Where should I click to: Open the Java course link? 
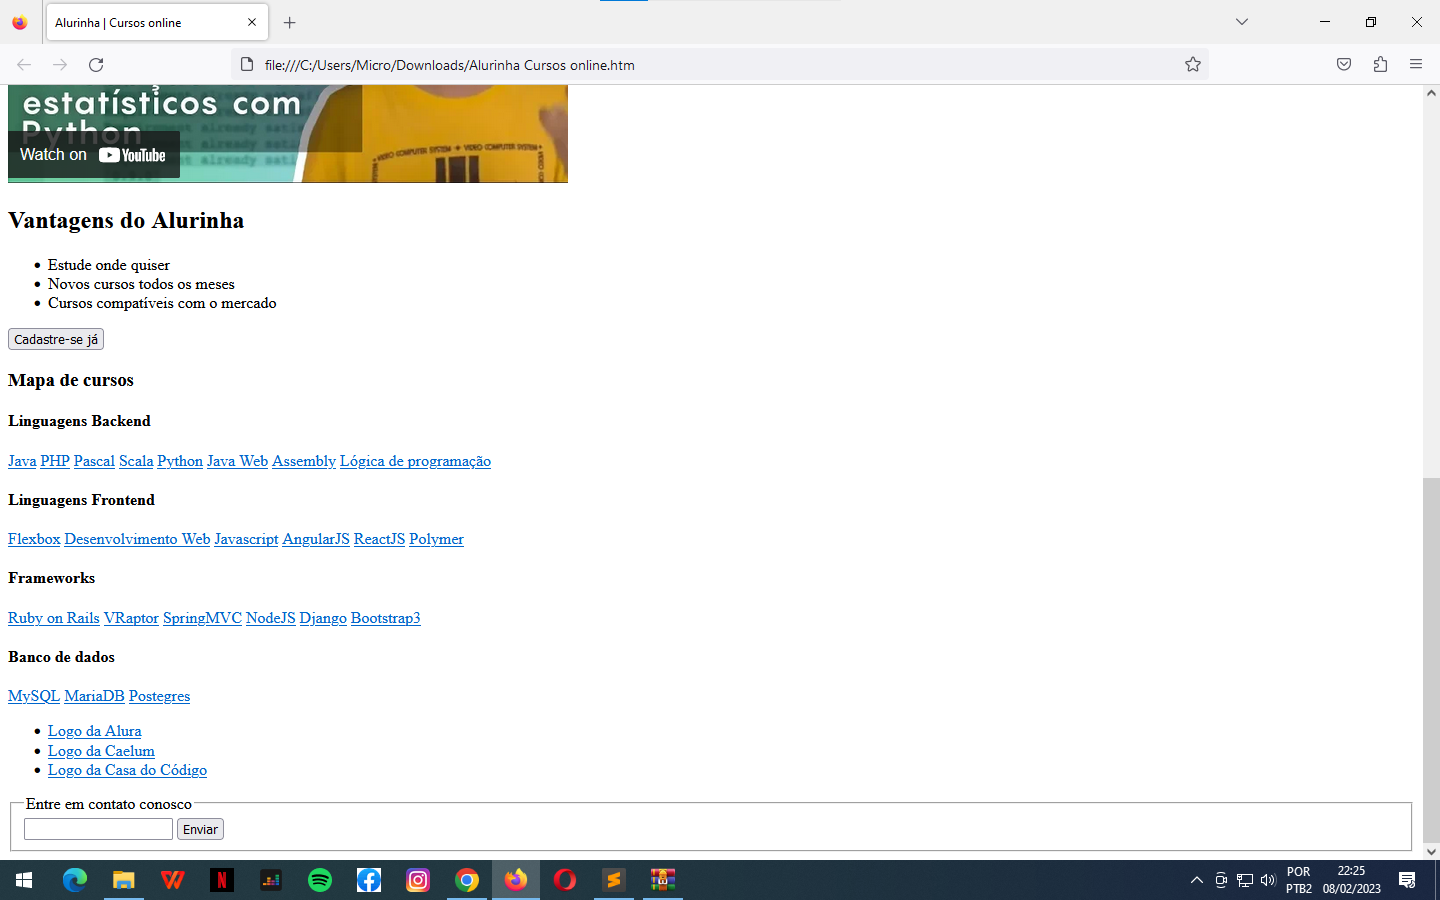22,461
